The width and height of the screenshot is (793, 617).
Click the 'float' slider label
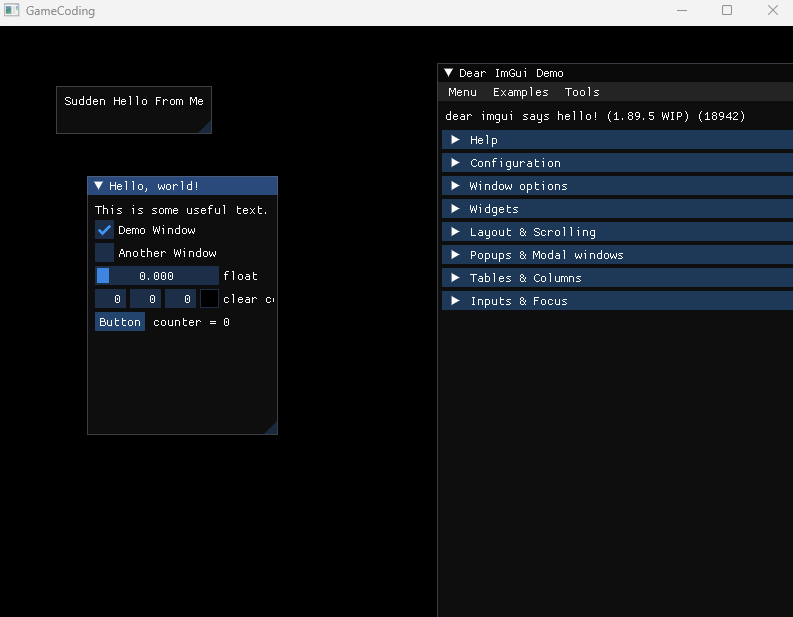[x=240, y=276]
